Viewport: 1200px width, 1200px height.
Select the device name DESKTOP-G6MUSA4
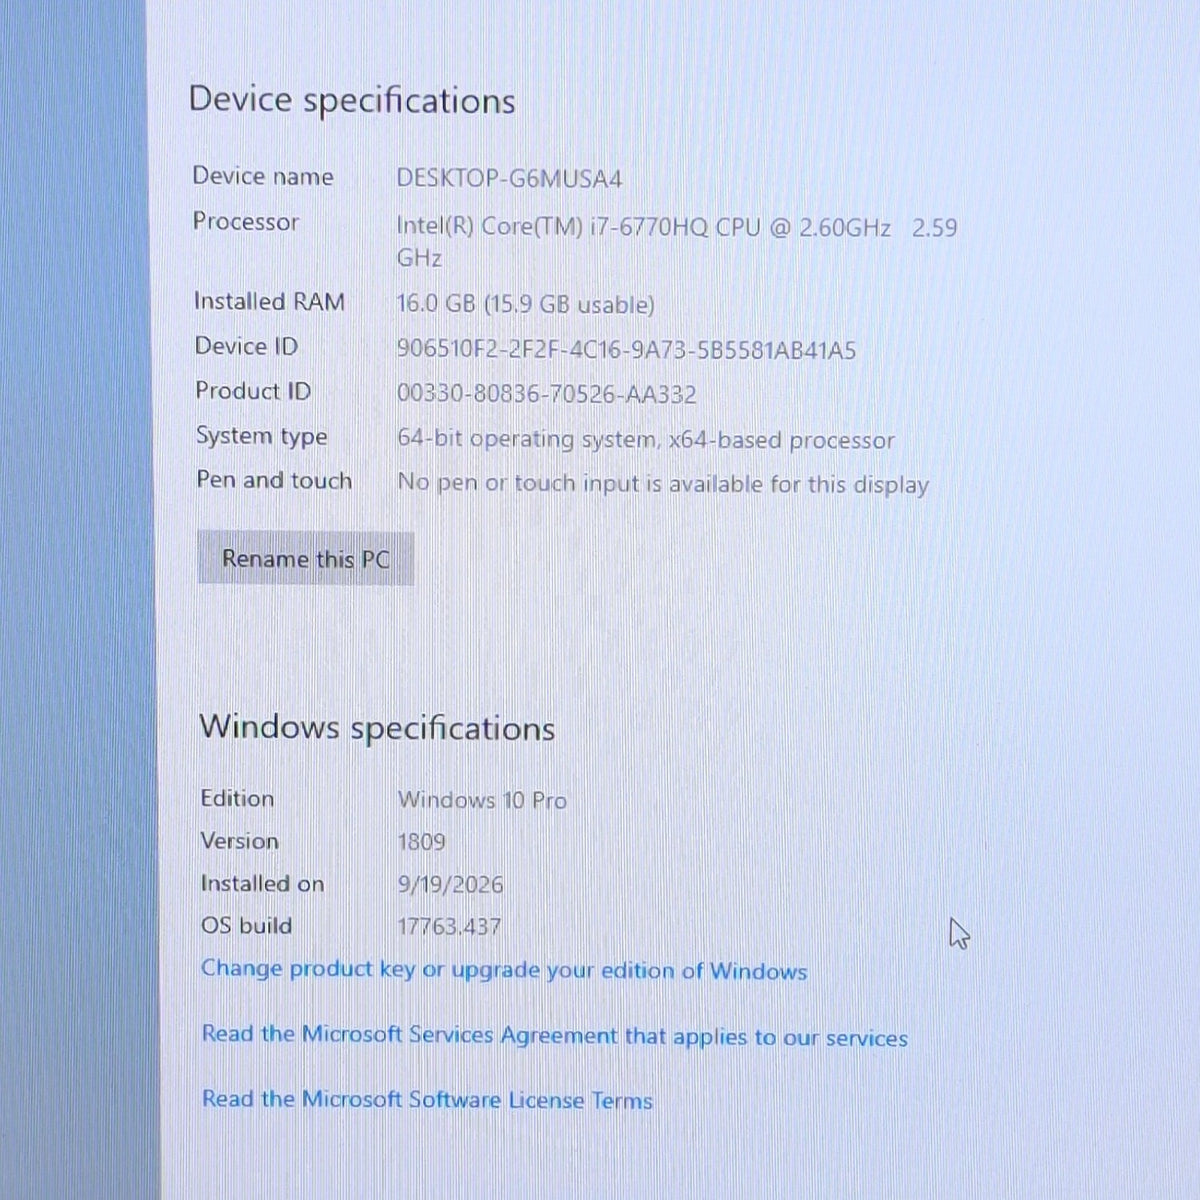(509, 179)
